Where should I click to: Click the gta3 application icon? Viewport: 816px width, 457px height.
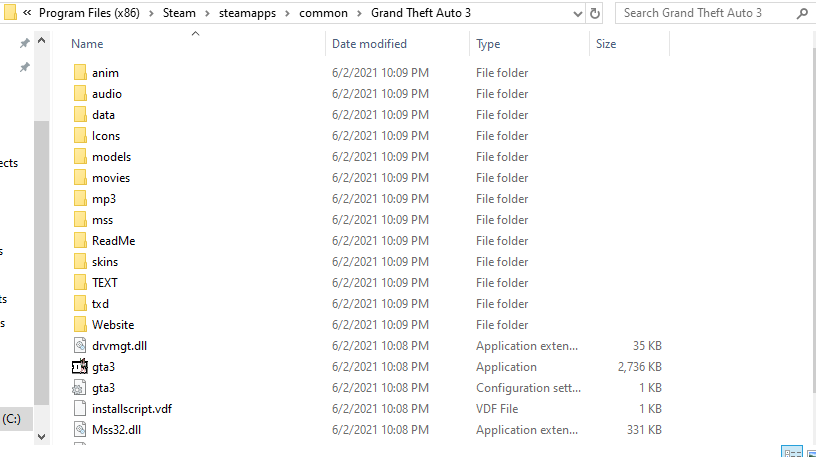click(x=81, y=367)
